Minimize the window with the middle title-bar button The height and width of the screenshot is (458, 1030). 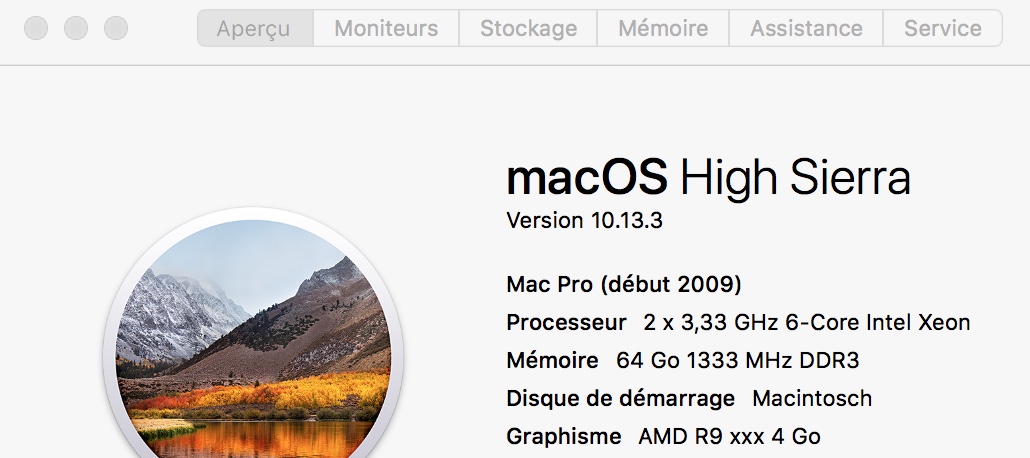click(x=76, y=28)
